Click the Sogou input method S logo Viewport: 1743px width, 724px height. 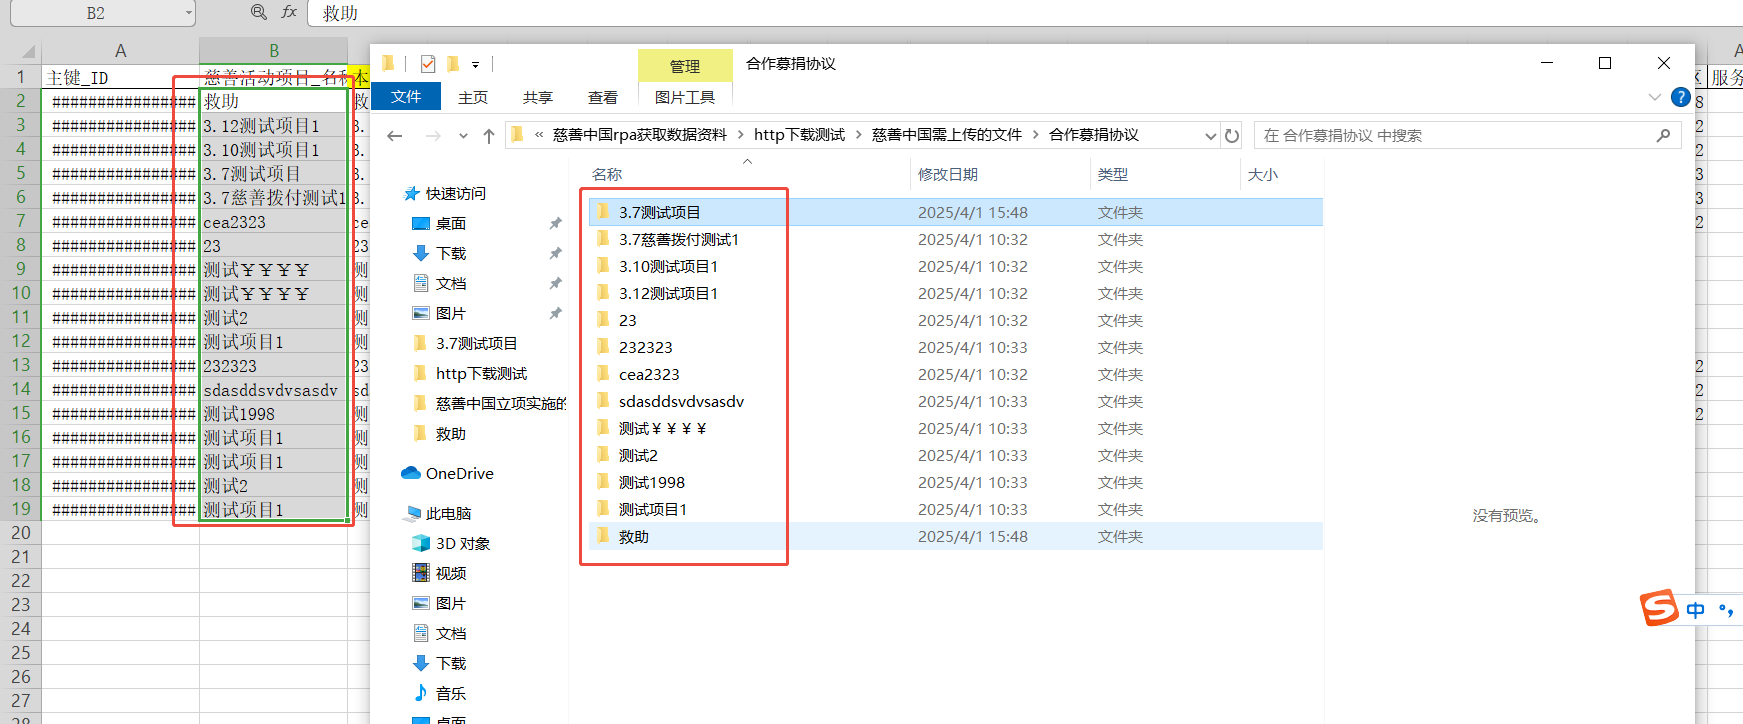coord(1659,608)
